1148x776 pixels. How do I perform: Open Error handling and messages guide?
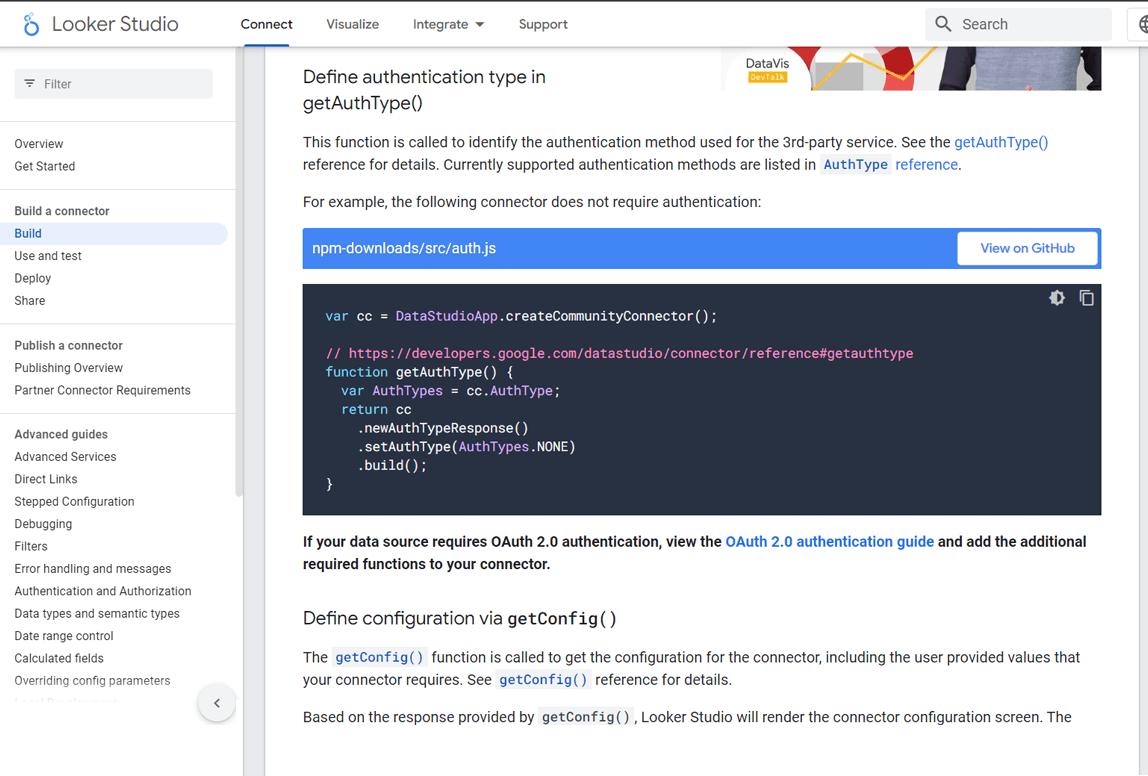[x=93, y=569]
